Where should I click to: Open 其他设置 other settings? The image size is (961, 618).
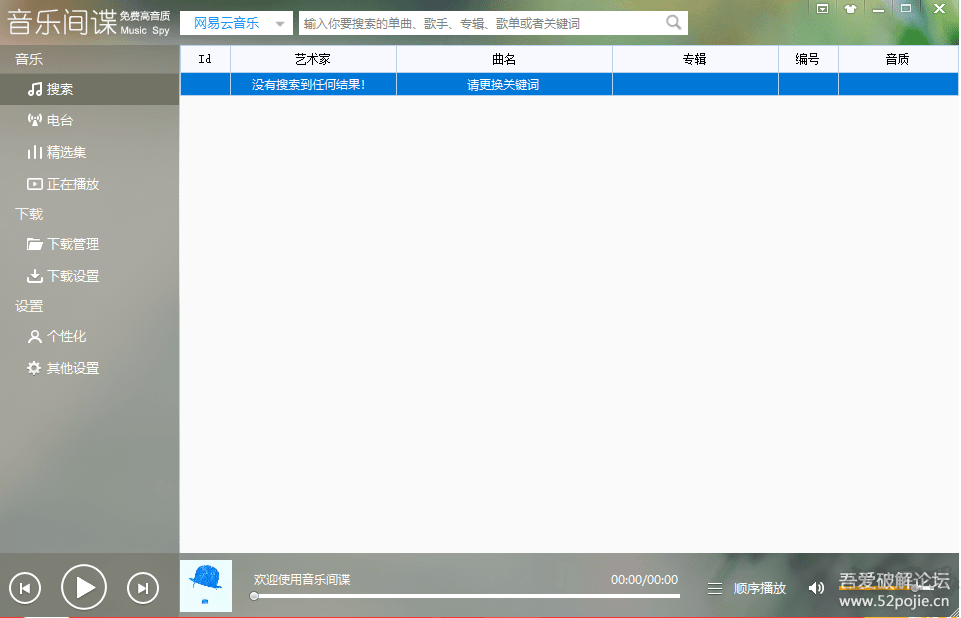coord(66,368)
